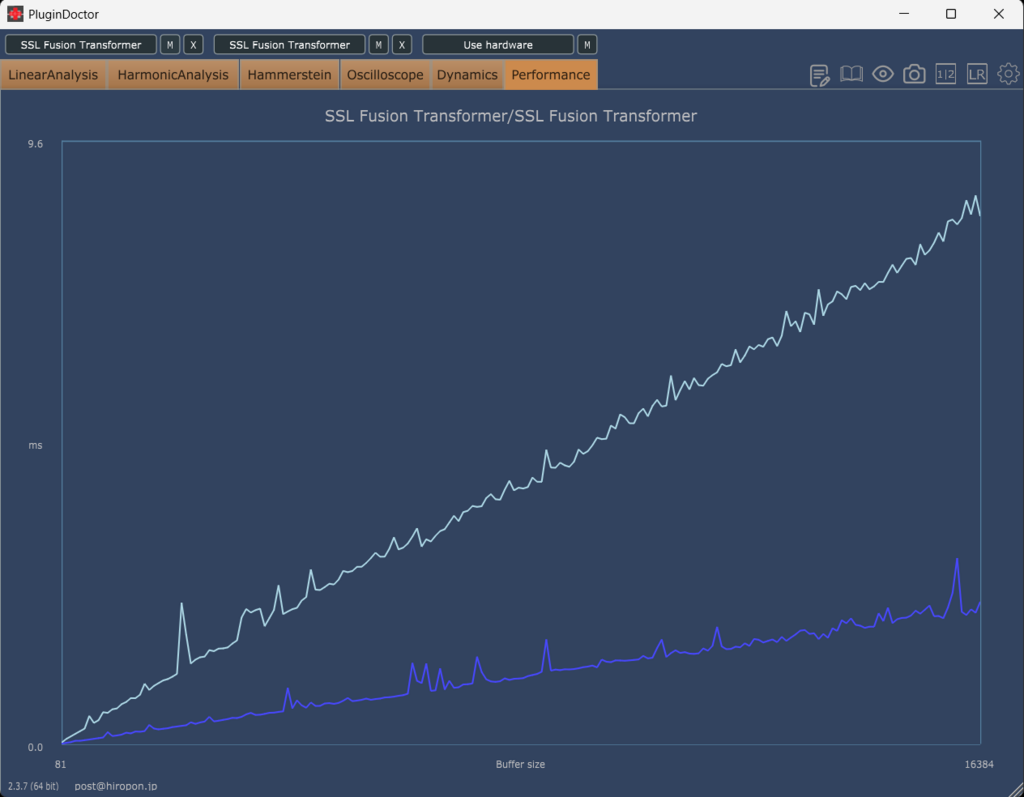Open first SSL Fusion Transformer plugin slot
This screenshot has height=797, width=1024.
(81, 44)
